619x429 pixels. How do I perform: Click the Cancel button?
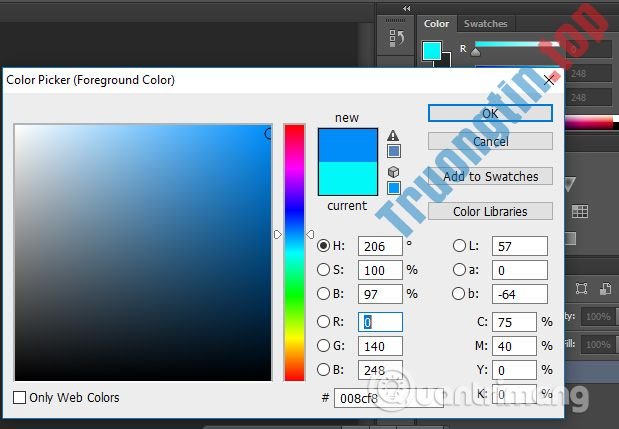pos(490,141)
